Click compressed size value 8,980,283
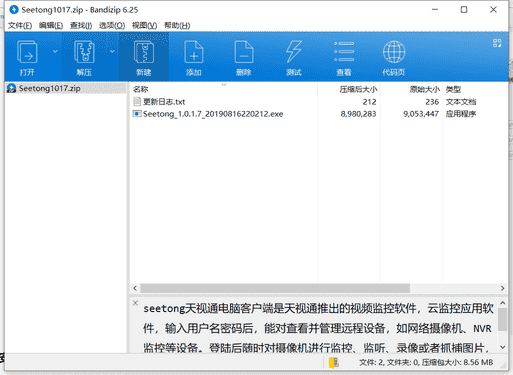This screenshot has height=375, width=513. pyautogui.click(x=358, y=114)
